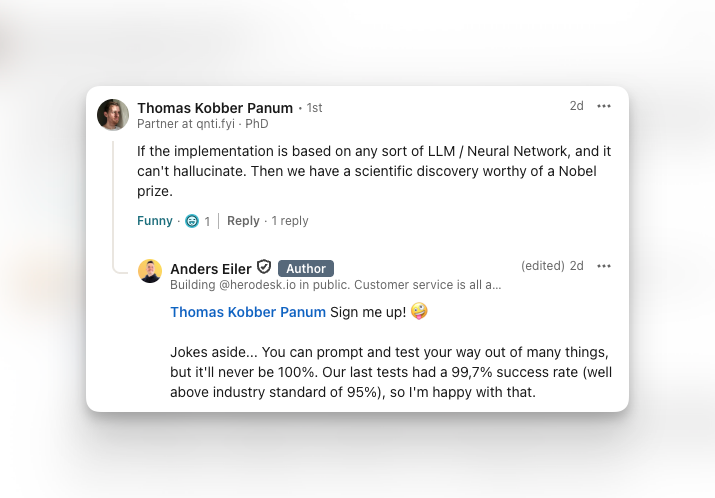Click the zany face emoji in reply

pyautogui.click(x=420, y=312)
